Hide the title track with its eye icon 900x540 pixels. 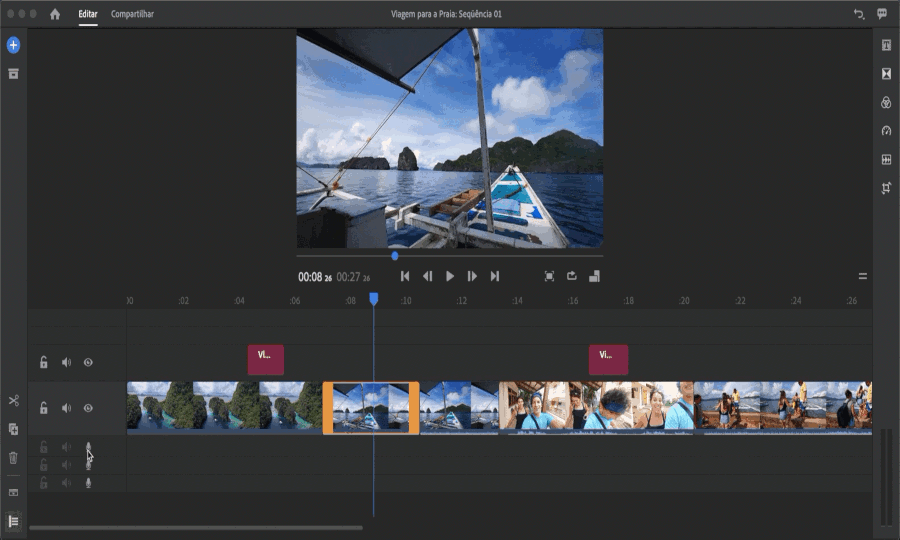click(x=88, y=363)
